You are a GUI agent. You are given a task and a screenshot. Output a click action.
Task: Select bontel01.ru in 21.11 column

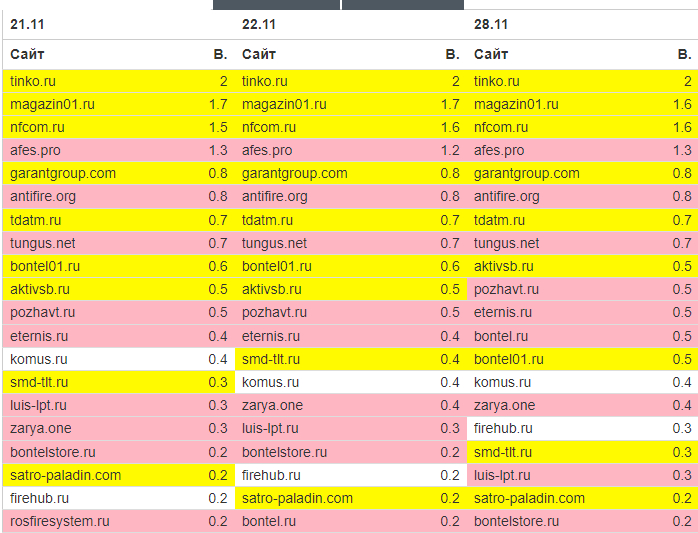pyautogui.click(x=45, y=266)
